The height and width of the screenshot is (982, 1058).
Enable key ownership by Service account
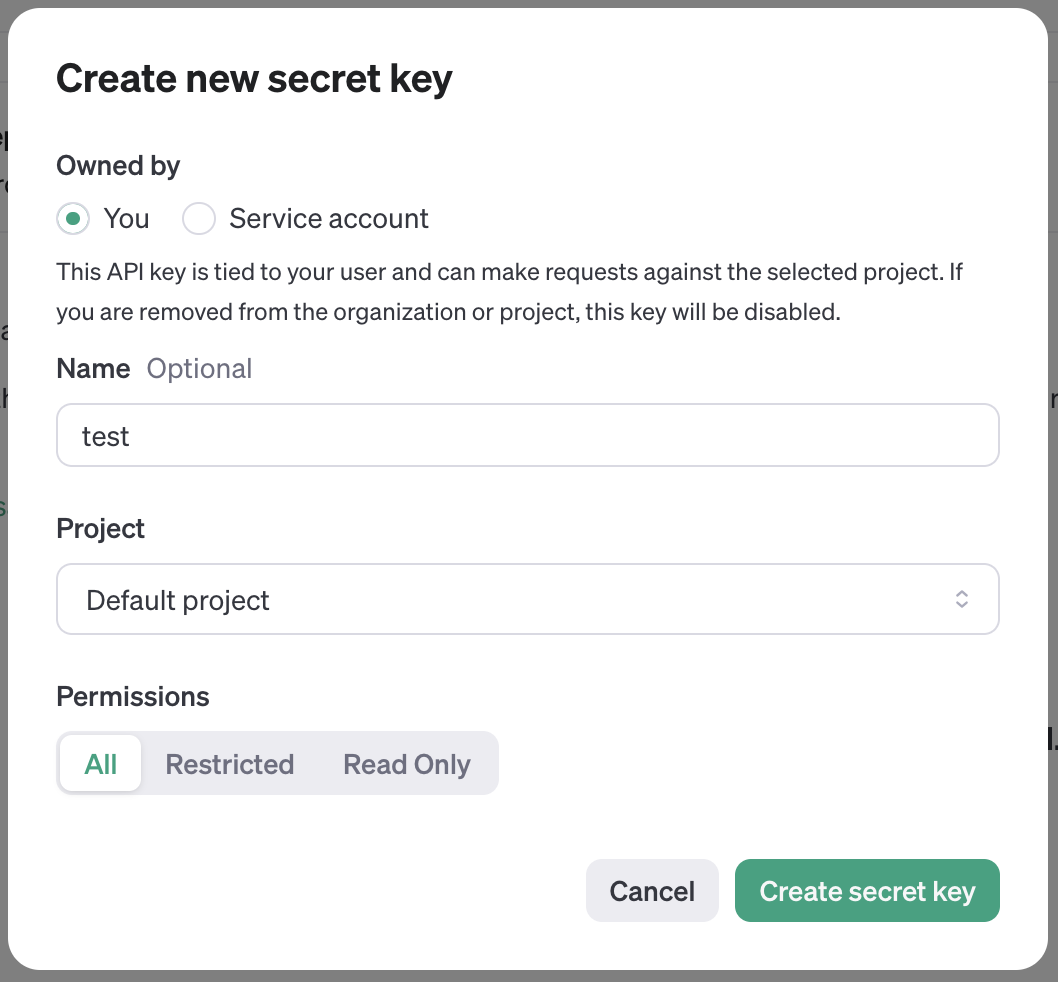(x=198, y=218)
